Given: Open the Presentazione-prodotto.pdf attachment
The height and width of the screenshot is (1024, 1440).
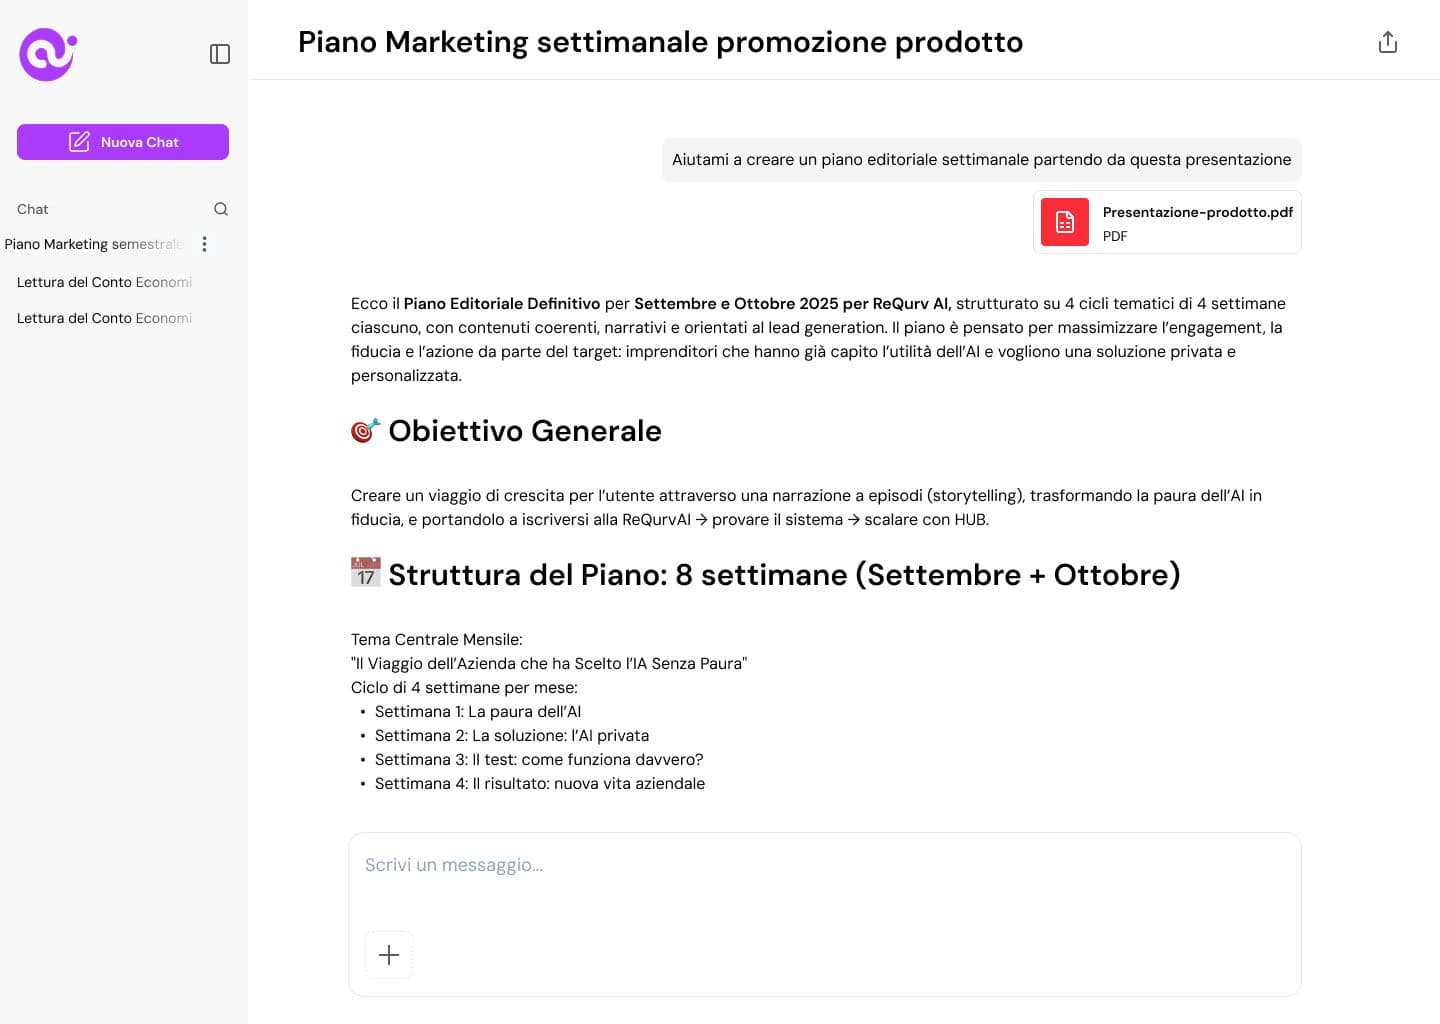Looking at the screenshot, I should pos(1196,222).
